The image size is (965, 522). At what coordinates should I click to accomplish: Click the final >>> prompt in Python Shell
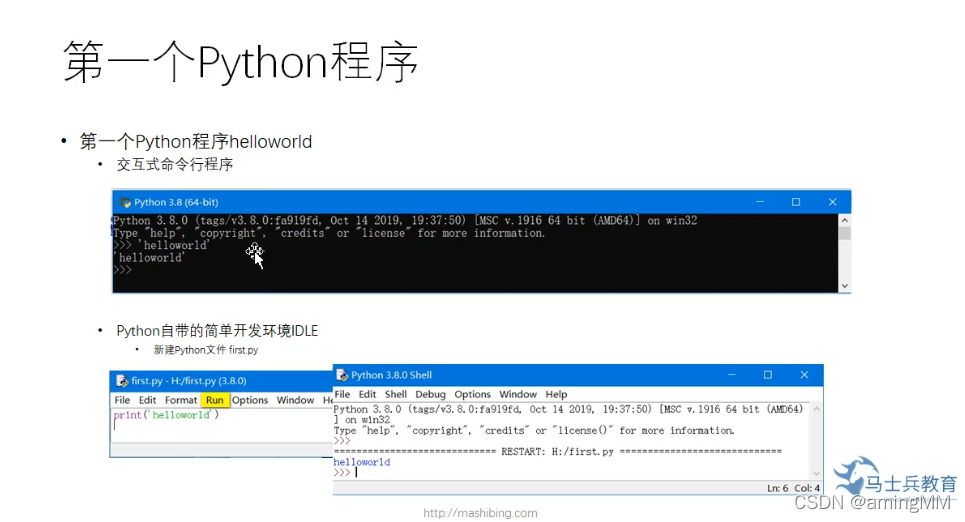coord(342,472)
